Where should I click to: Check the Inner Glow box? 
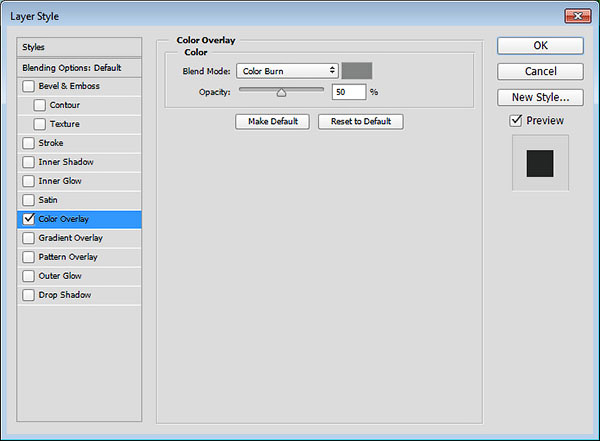pos(28,181)
